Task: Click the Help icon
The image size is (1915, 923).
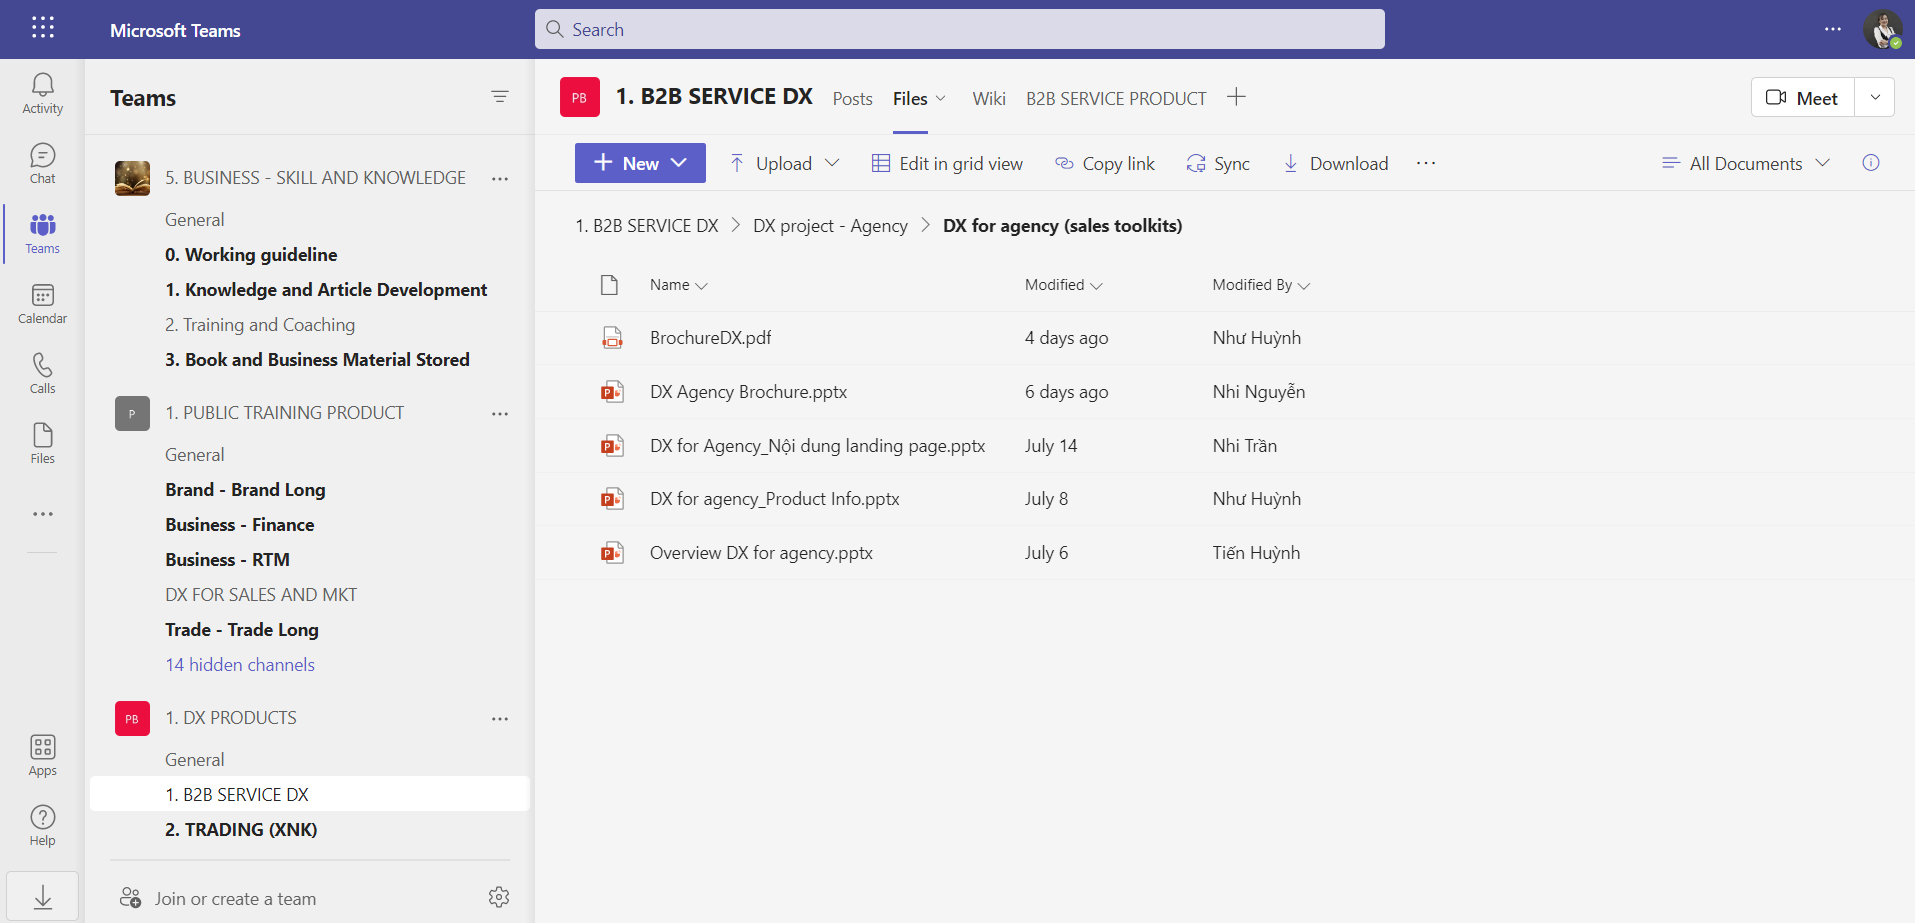Action: 42,825
